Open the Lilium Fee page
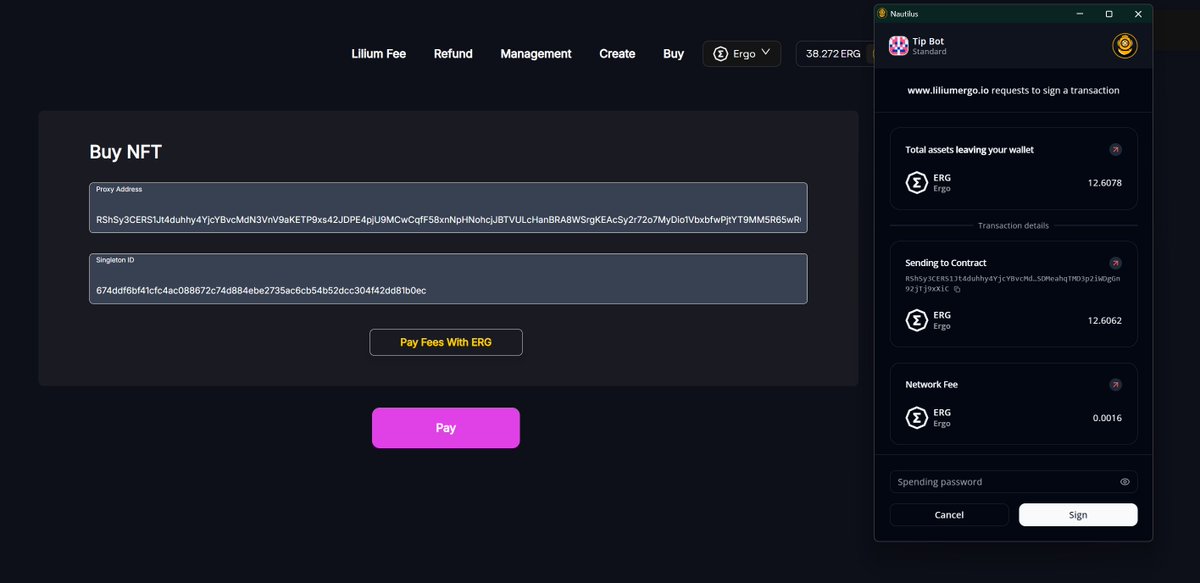 378,54
